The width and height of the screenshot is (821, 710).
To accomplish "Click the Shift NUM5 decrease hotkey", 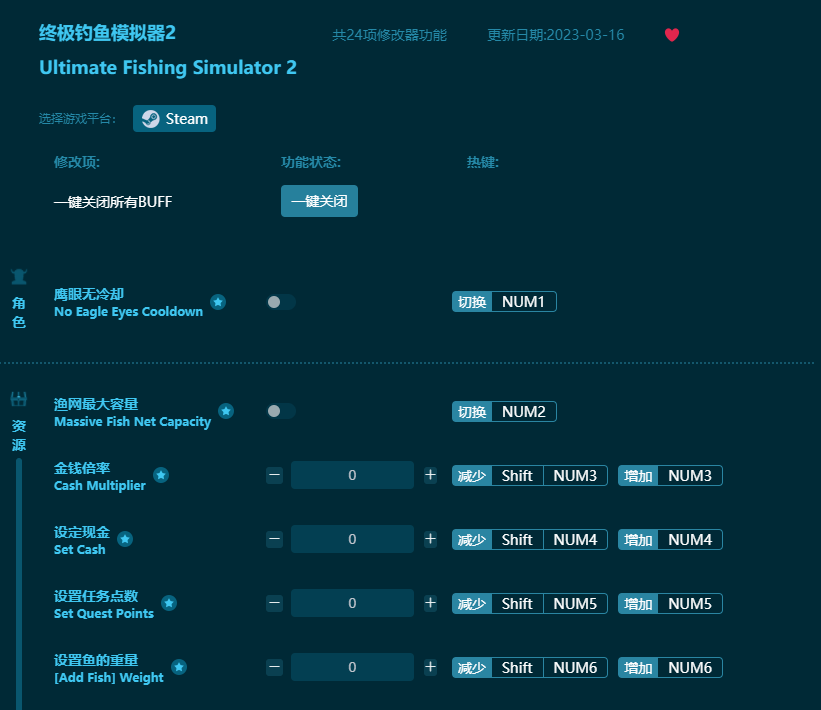I will 530,604.
